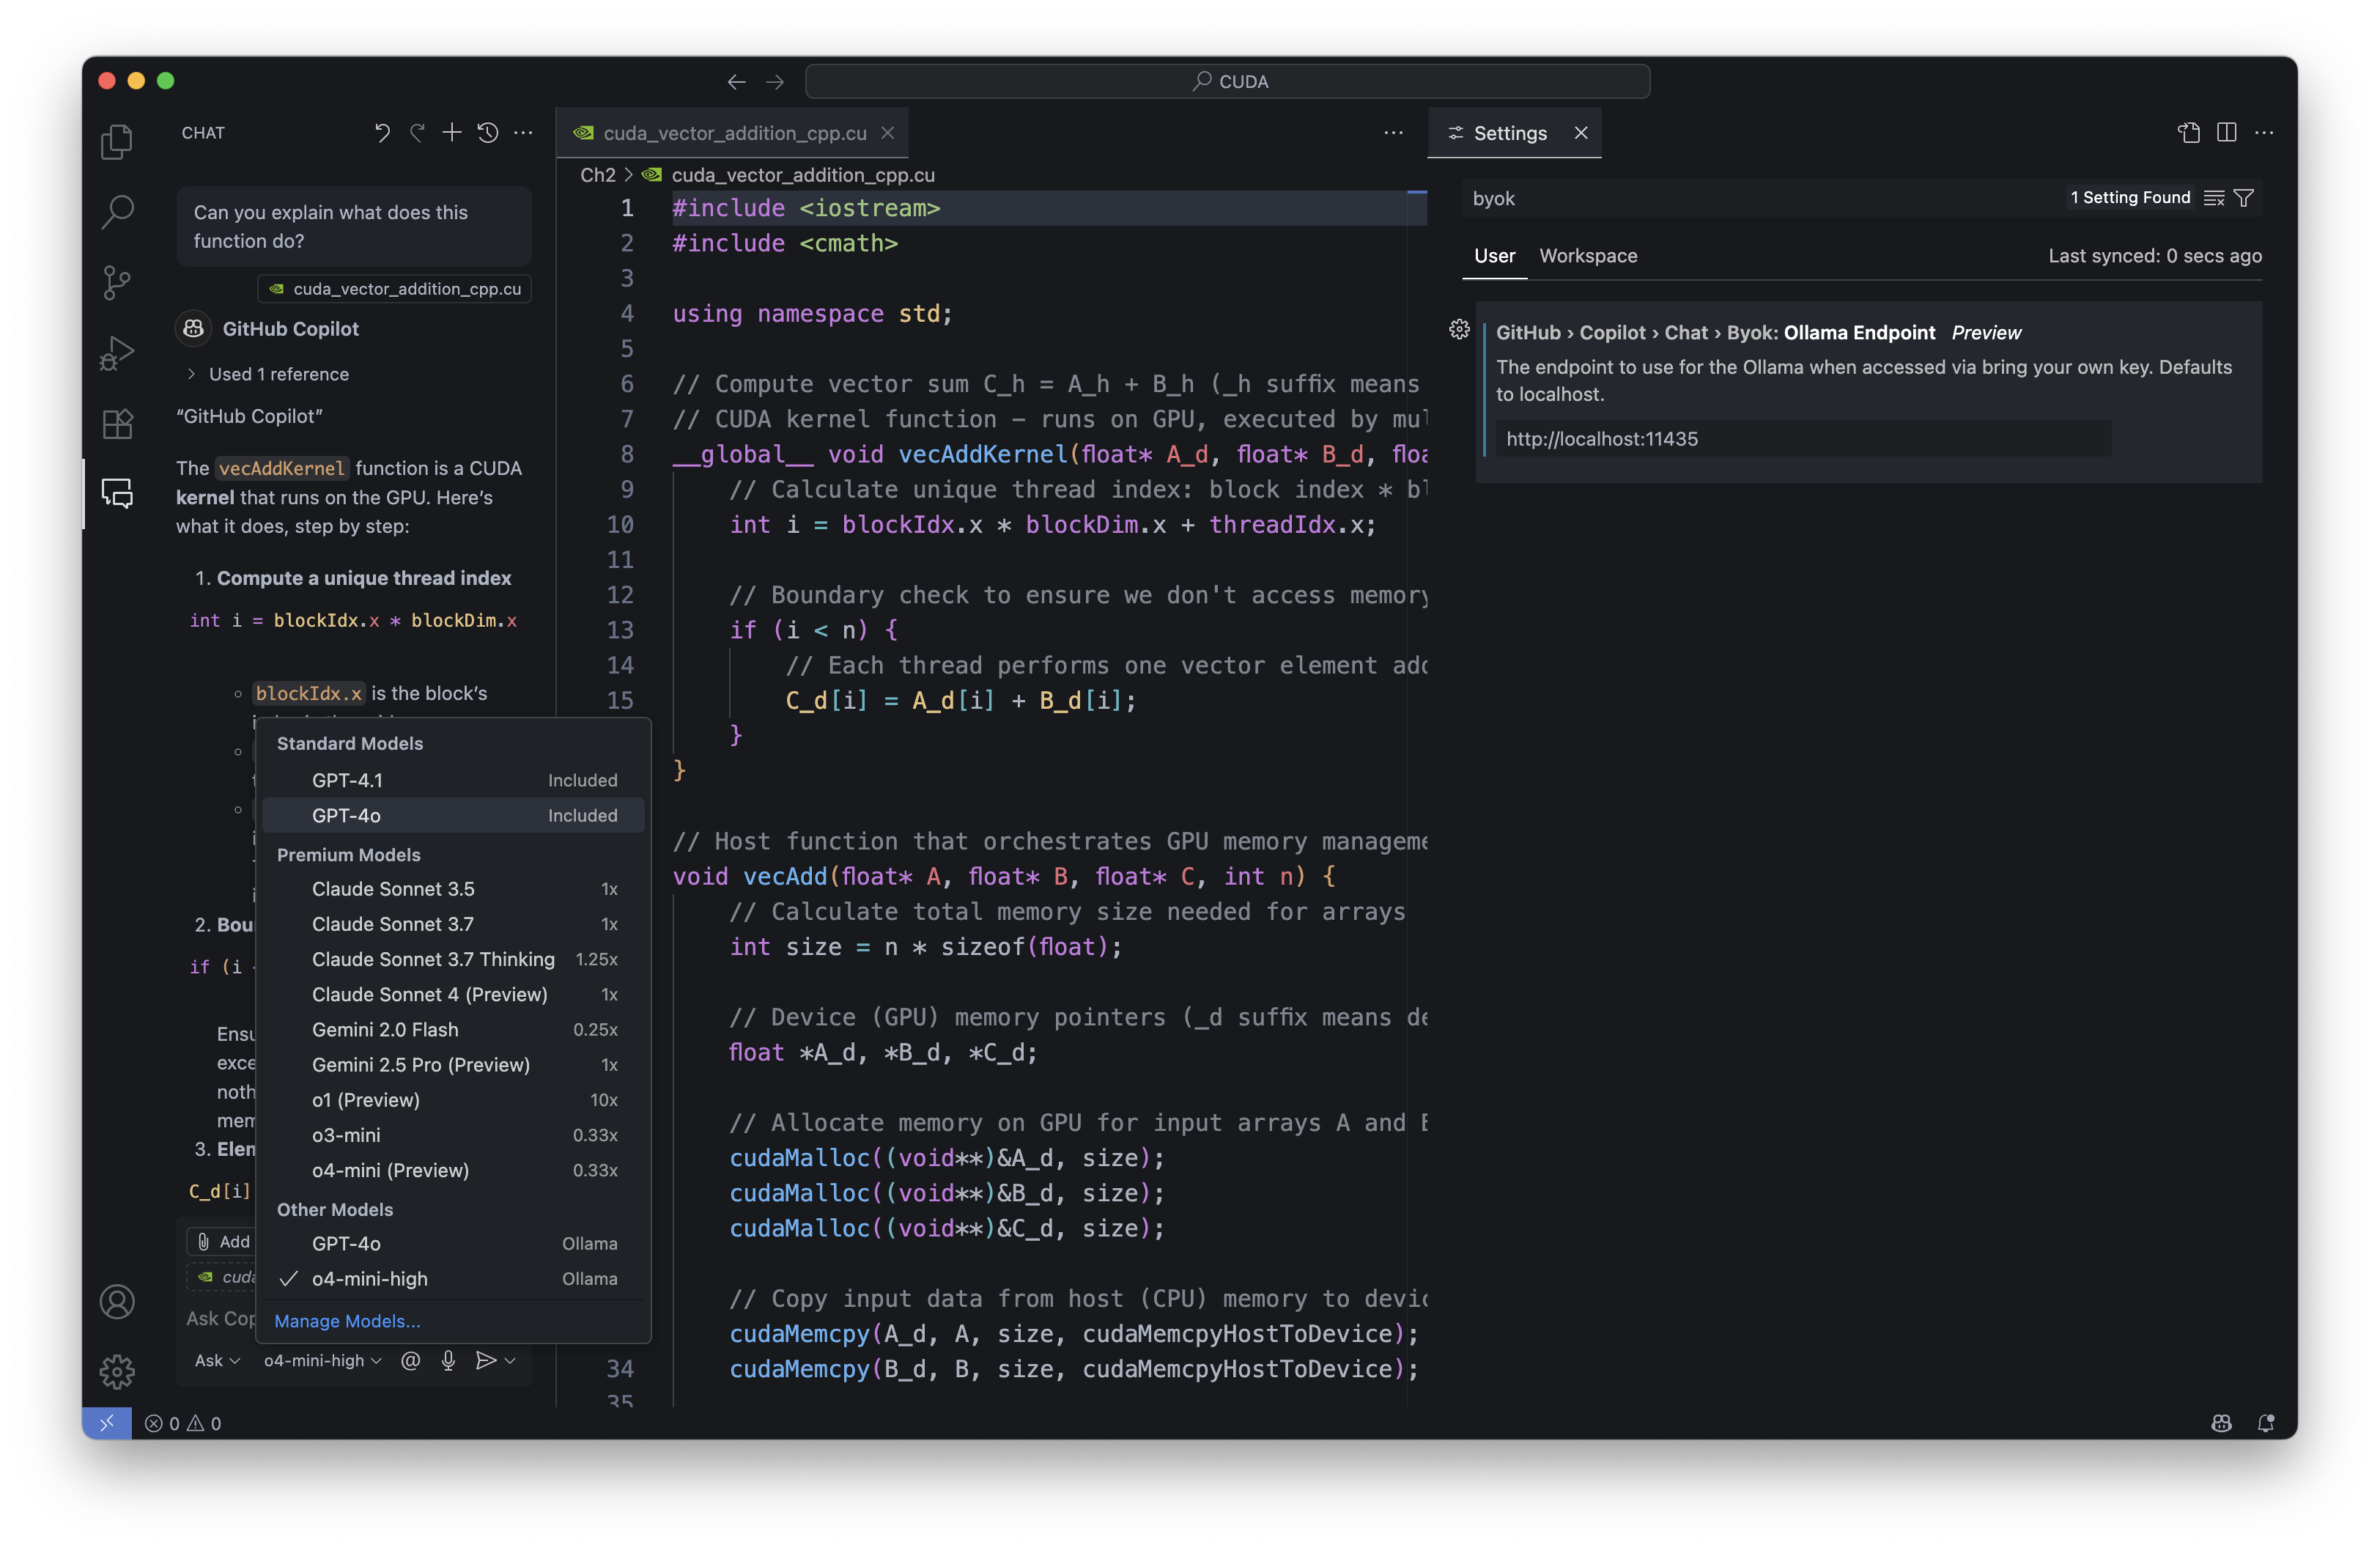This screenshot has height=1548, width=2380.
Task: Expand the Used 1 reference section
Action: click(x=267, y=374)
